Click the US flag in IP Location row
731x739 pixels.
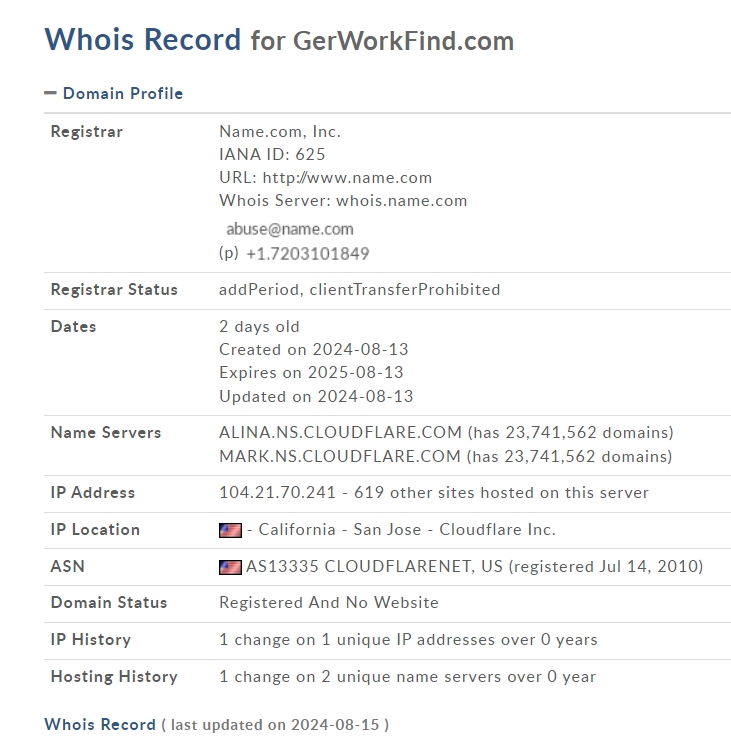[230, 530]
